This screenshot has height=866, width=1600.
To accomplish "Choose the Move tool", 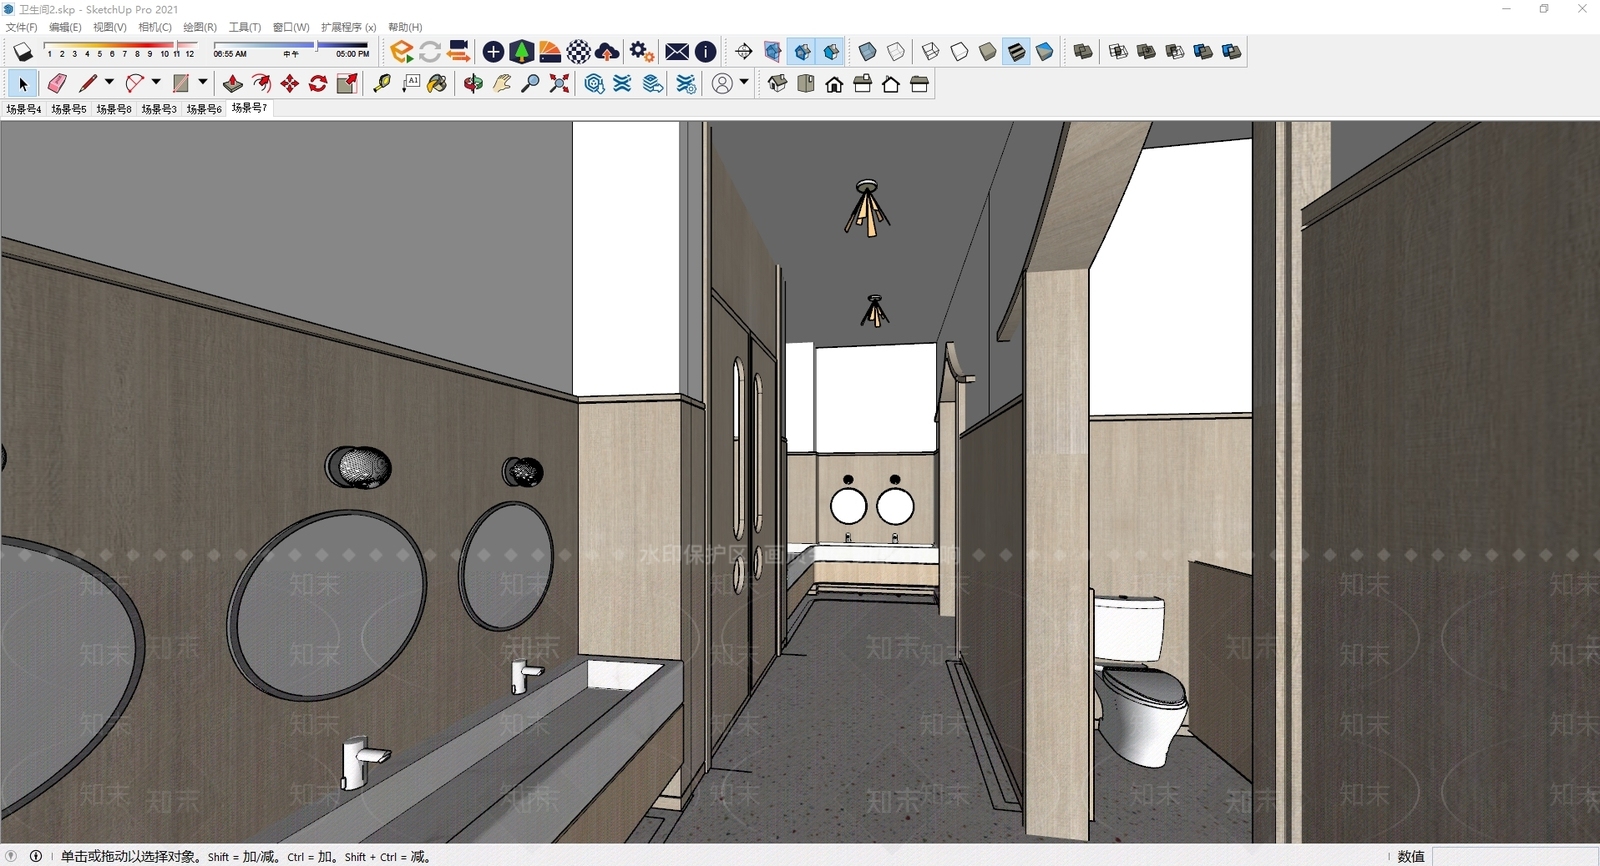I will (290, 84).
